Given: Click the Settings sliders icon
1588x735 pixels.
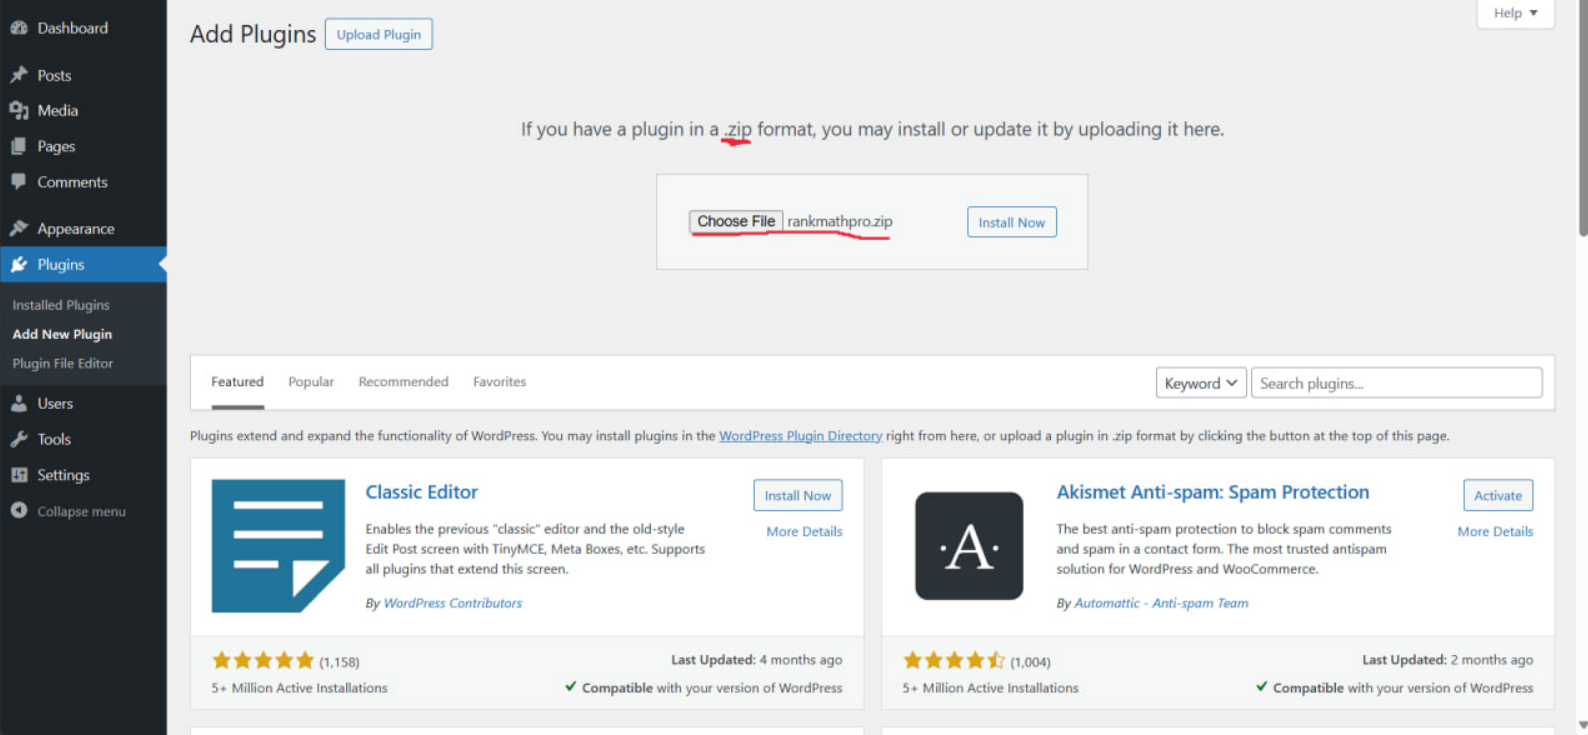Looking at the screenshot, I should tap(18, 475).
